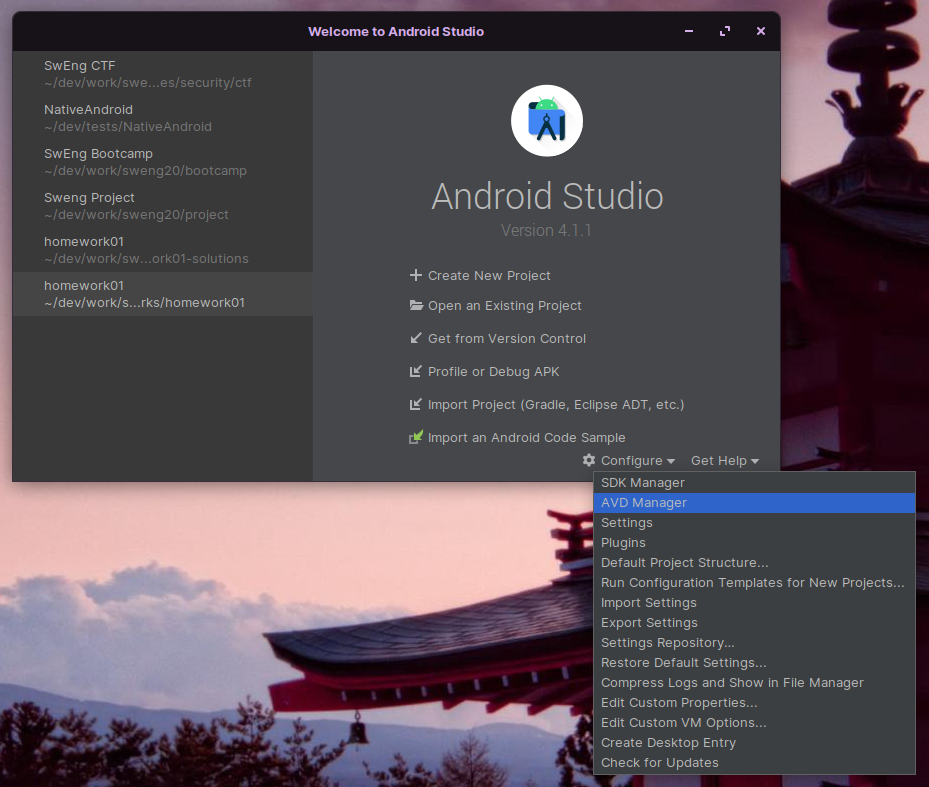Choose Run Configuration Templates for New Projects...

[x=754, y=583]
